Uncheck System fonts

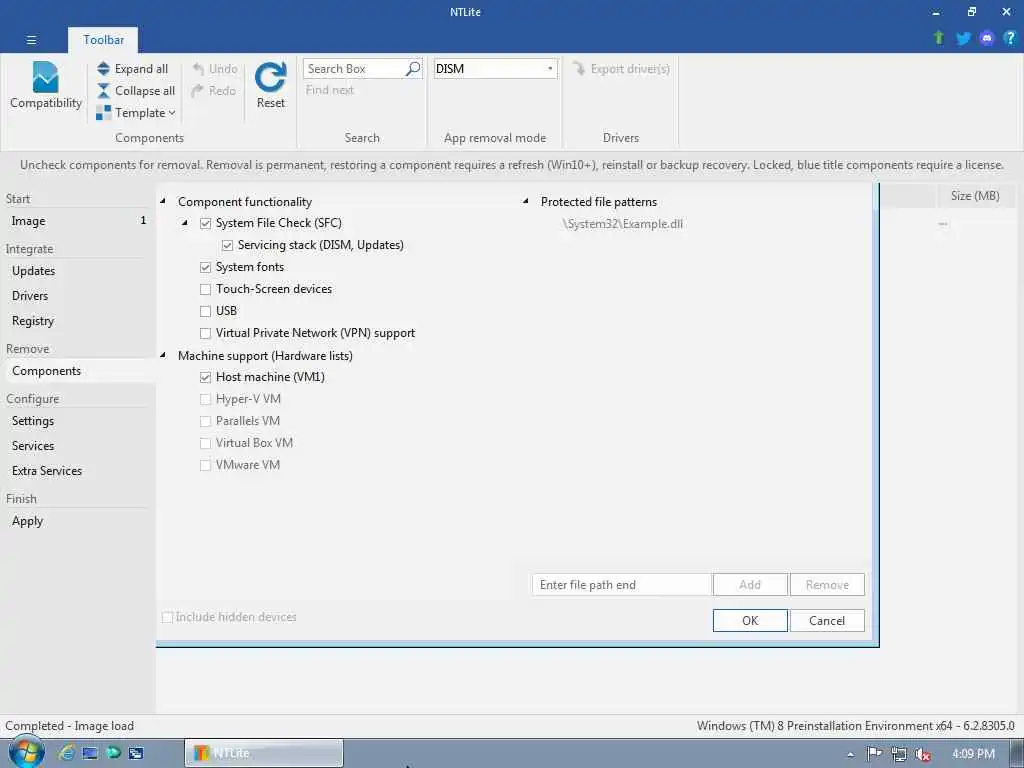(205, 267)
